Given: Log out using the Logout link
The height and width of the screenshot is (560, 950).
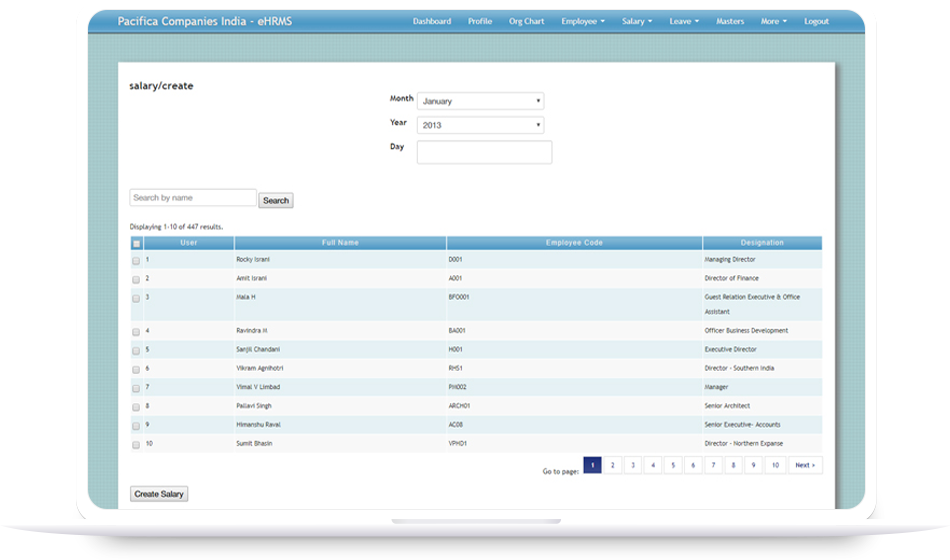Looking at the screenshot, I should click(x=816, y=21).
